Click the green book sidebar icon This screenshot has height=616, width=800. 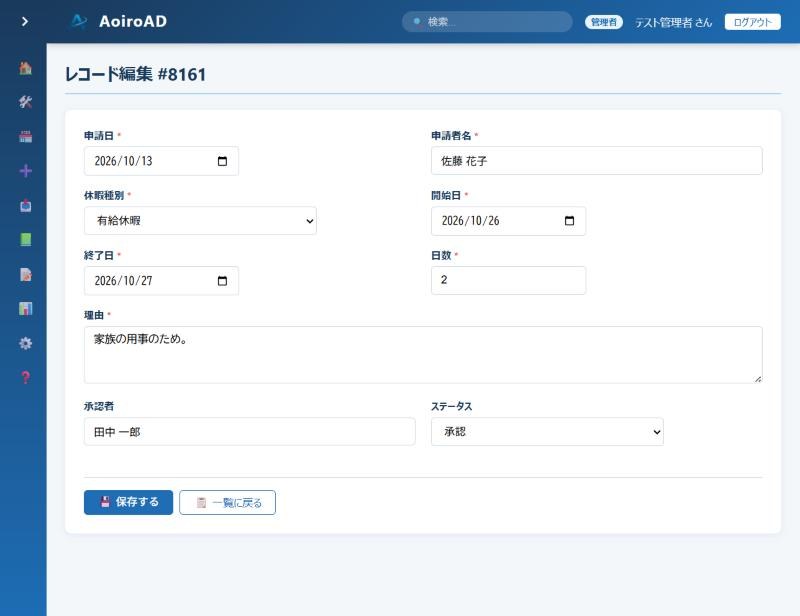pos(26,239)
